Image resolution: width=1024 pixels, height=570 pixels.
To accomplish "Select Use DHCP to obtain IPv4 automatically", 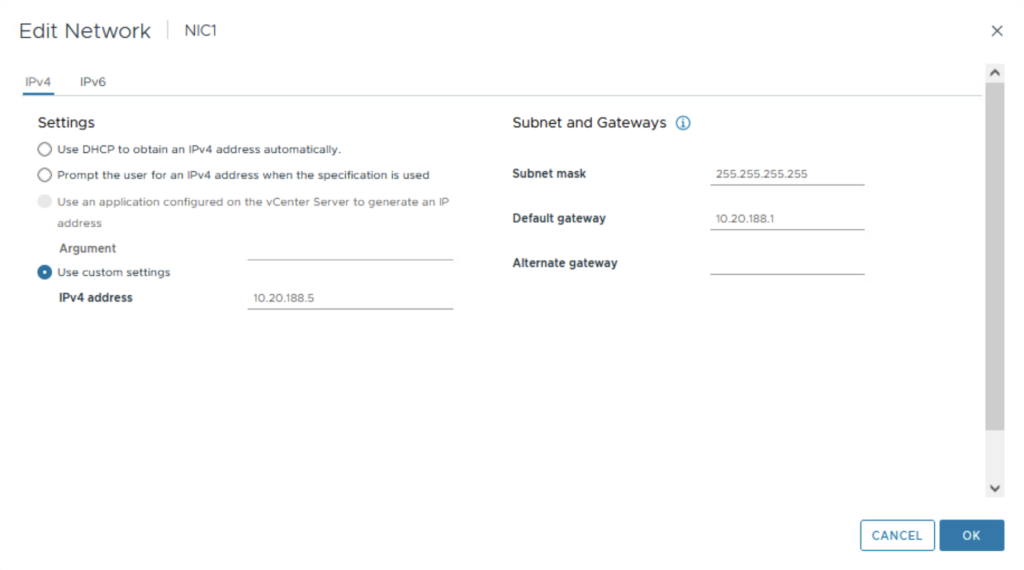I will tap(44, 149).
